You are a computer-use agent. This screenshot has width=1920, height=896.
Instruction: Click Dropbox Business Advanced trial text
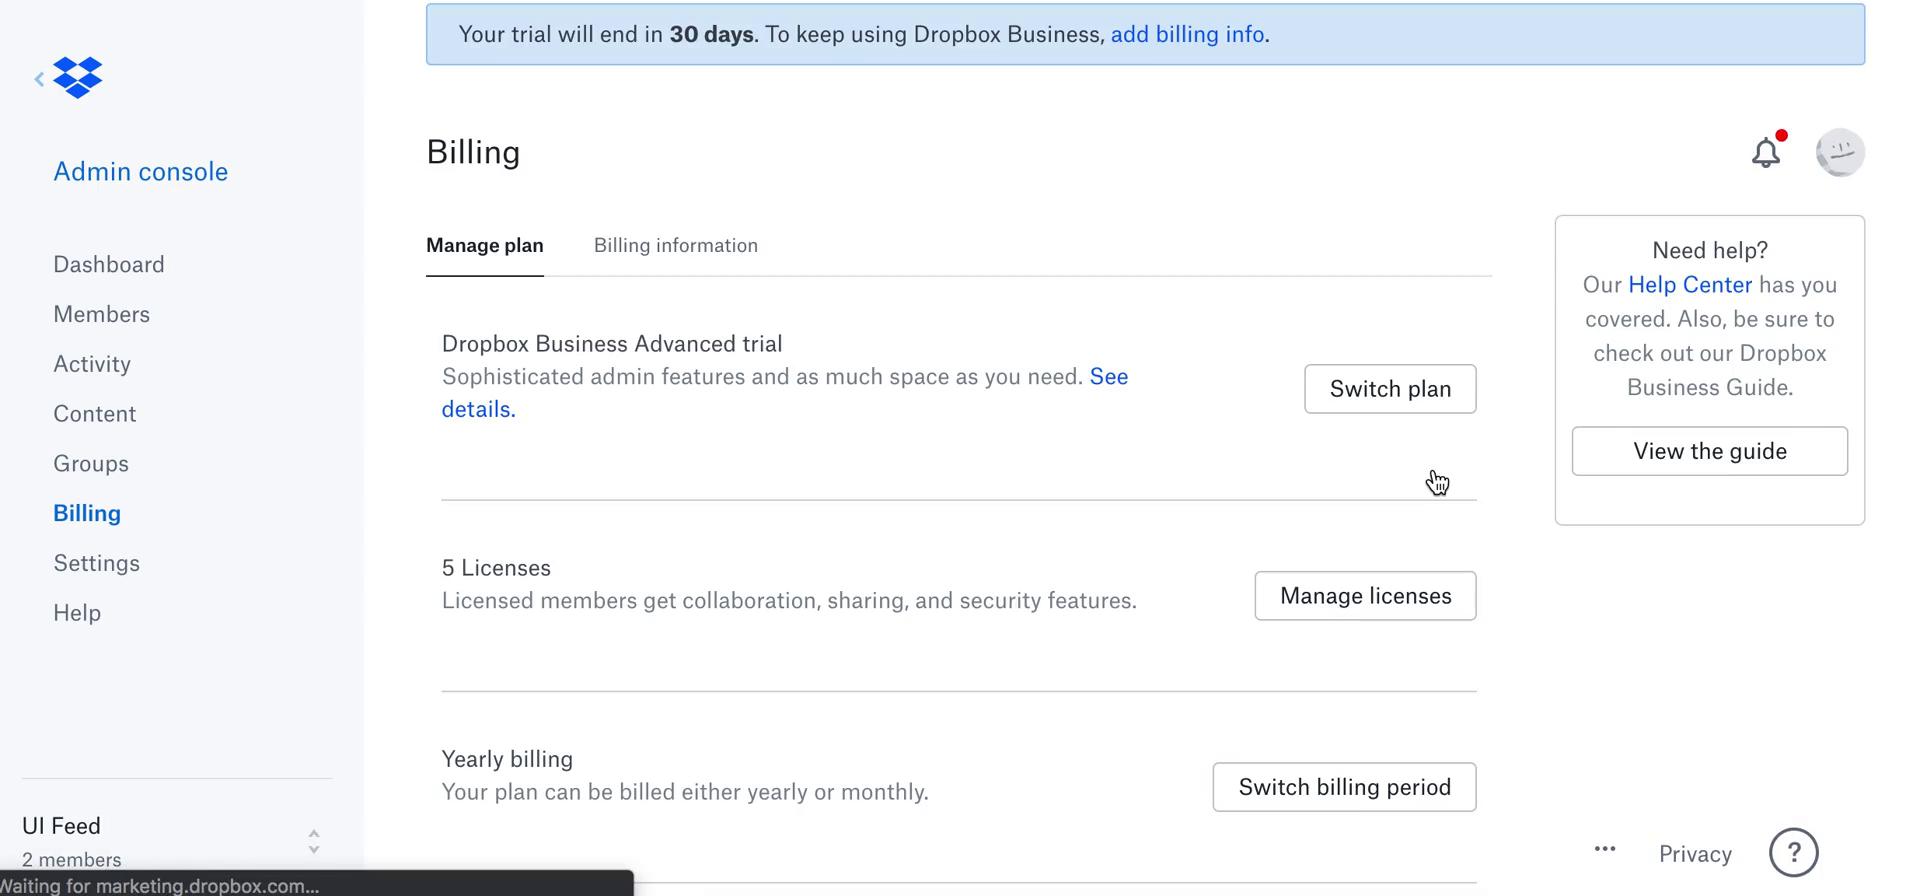pyautogui.click(x=612, y=344)
